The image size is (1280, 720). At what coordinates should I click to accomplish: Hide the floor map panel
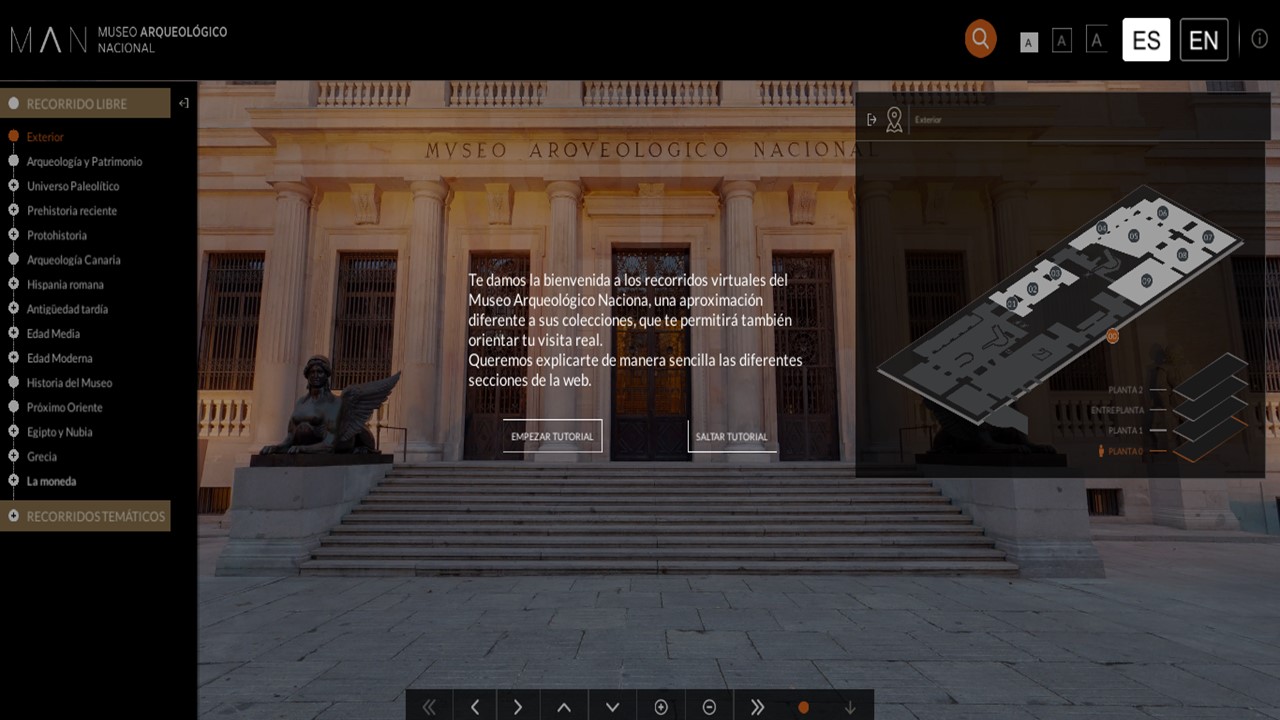[871, 120]
